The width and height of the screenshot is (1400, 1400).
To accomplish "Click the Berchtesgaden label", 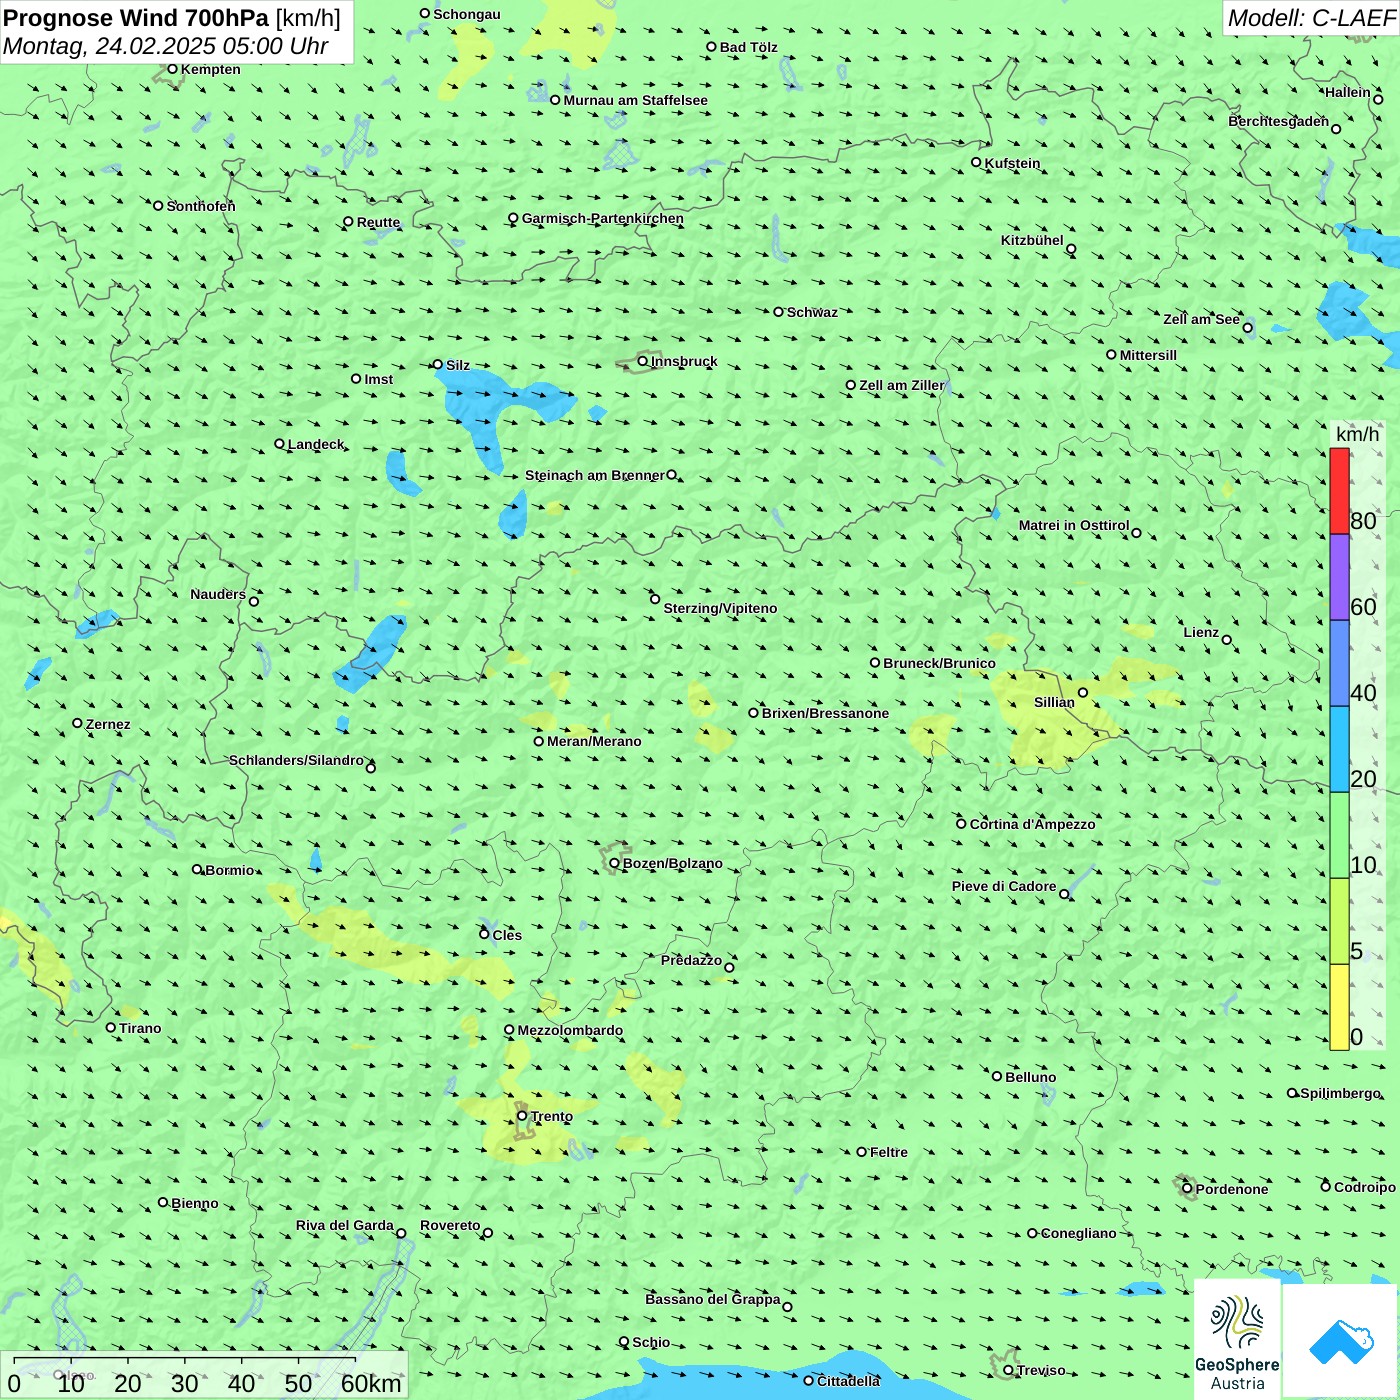I will [1278, 121].
